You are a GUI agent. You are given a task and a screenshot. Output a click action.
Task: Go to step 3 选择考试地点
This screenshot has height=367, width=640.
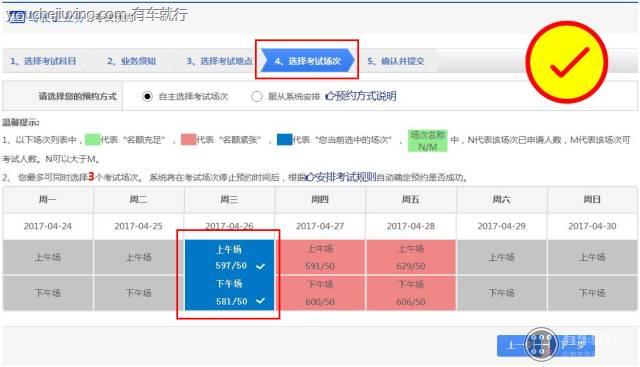point(220,61)
